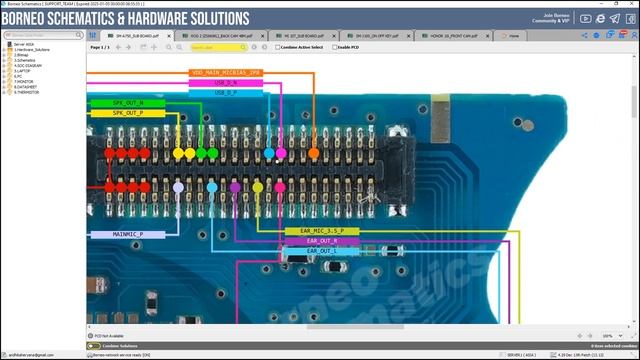Click the purple EAR_OUT_R pin dot
The width and height of the screenshot is (640, 360).
(235, 188)
